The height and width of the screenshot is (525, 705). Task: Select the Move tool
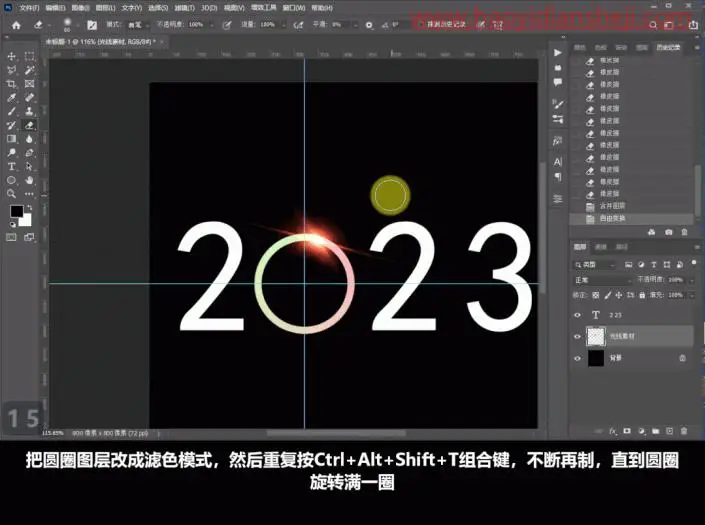click(12, 57)
